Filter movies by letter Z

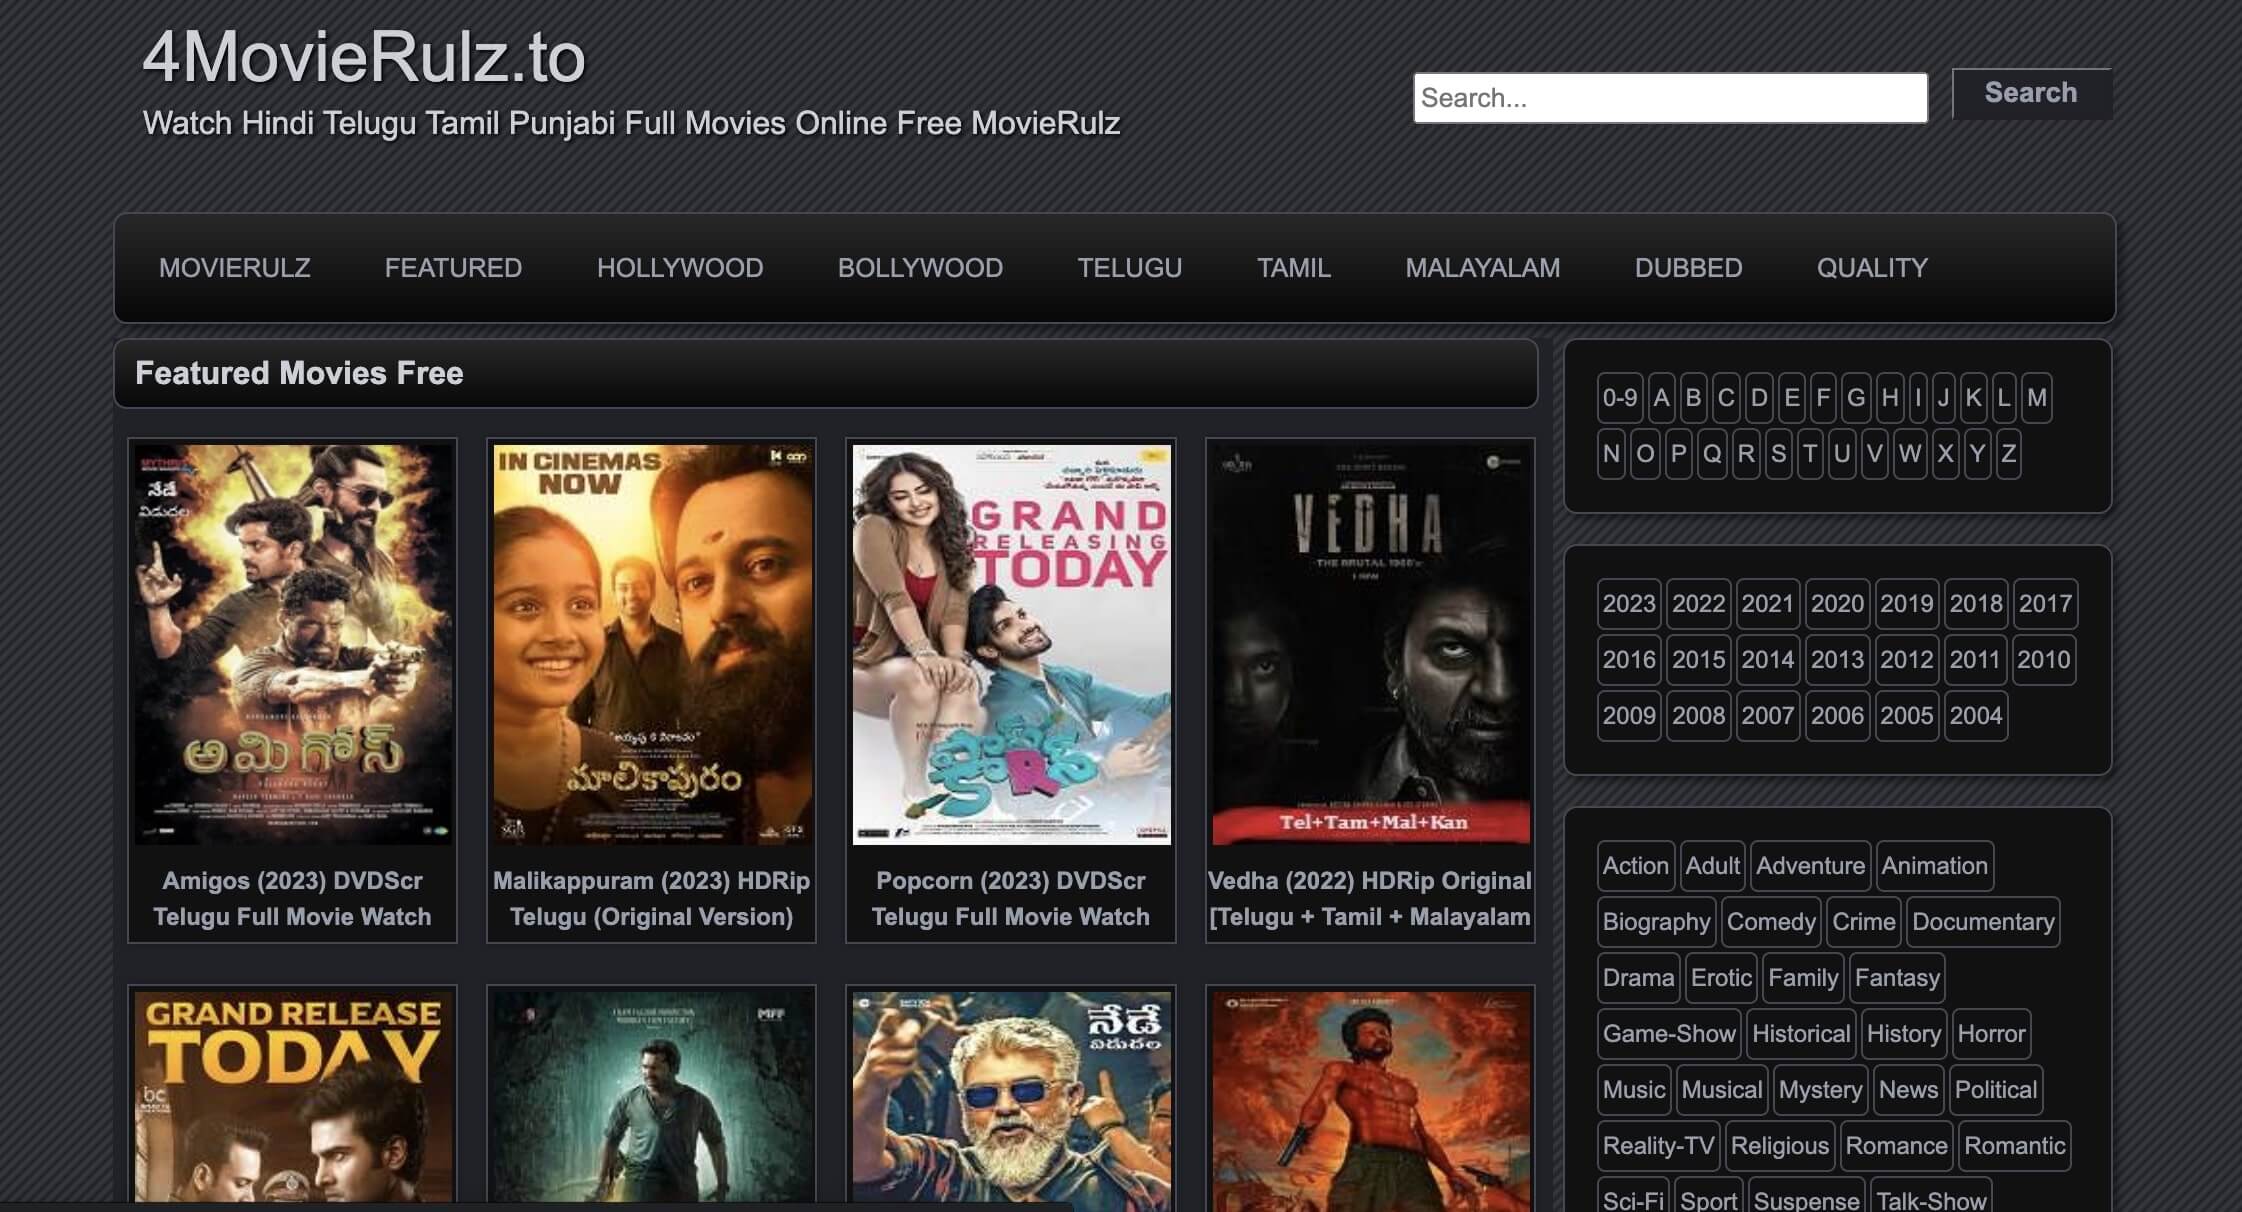tap(2007, 454)
